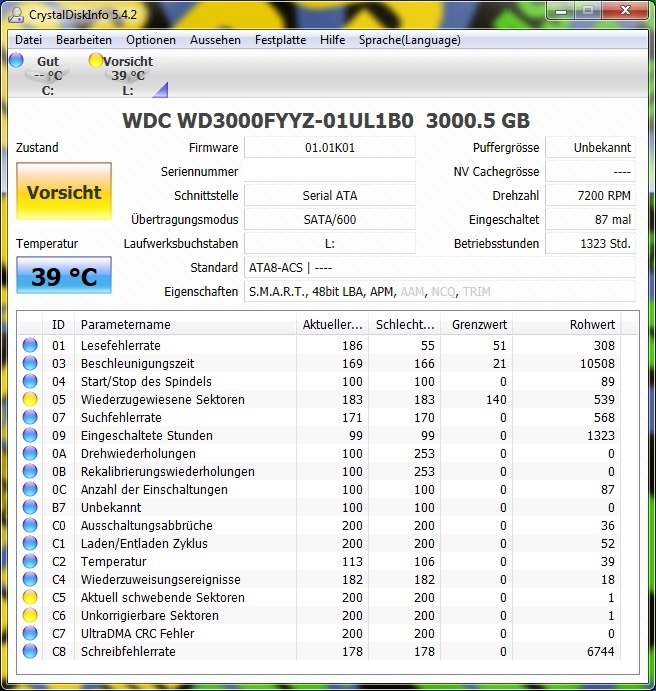This screenshot has height=691, width=656.
Task: Minimize the CrystalDiskInfo window
Action: pos(561,11)
